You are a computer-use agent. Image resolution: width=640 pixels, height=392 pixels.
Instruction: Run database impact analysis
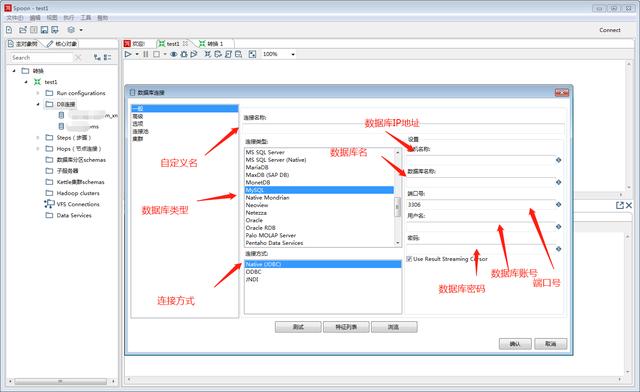(218, 54)
